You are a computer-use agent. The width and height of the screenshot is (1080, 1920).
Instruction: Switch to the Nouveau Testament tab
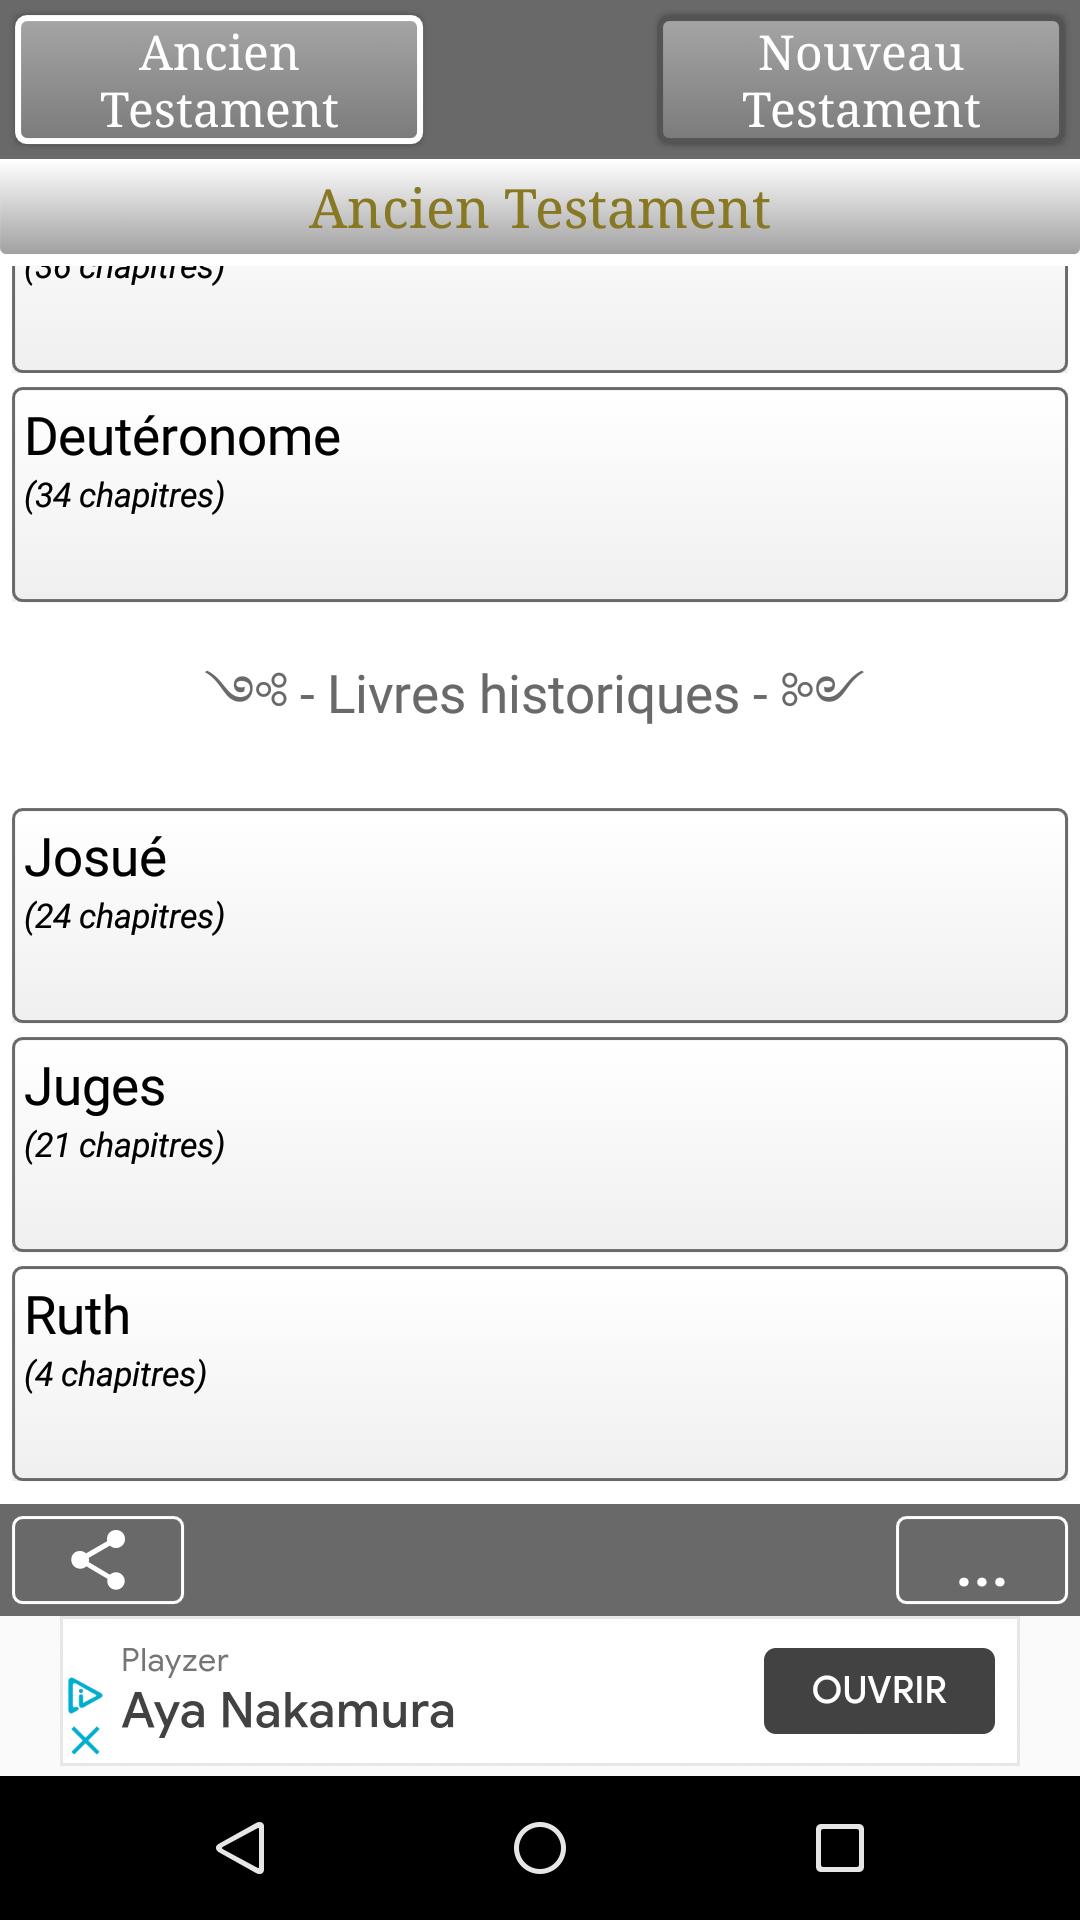[x=861, y=80]
